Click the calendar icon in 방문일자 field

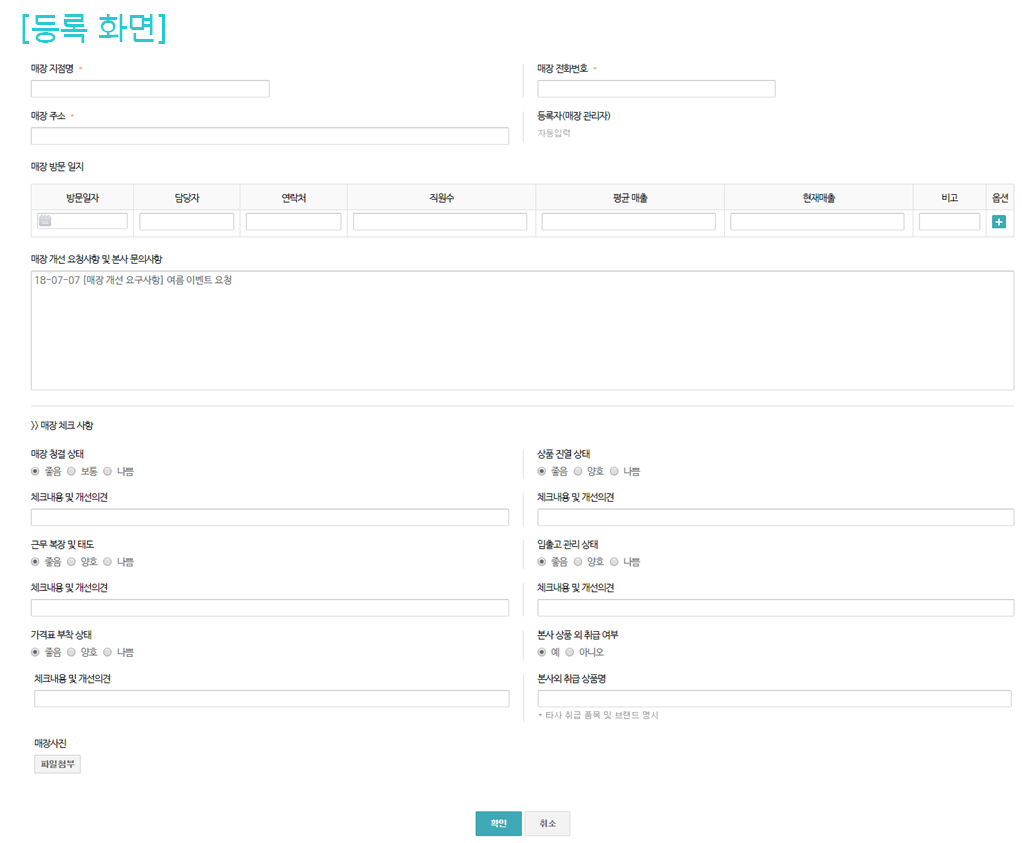(45, 221)
